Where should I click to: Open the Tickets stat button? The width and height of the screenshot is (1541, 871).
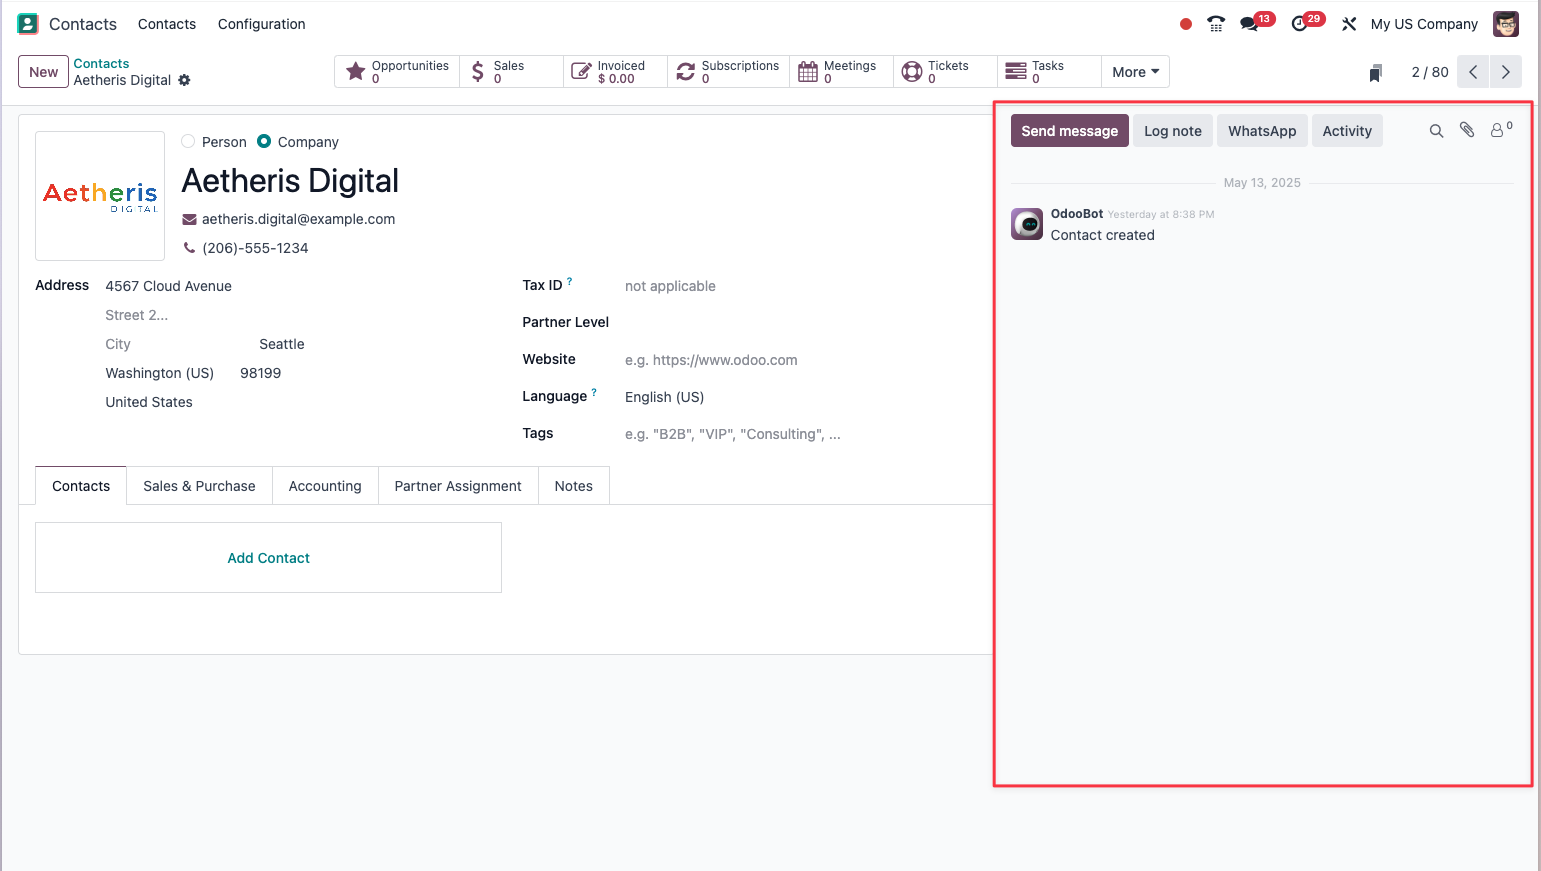945,72
